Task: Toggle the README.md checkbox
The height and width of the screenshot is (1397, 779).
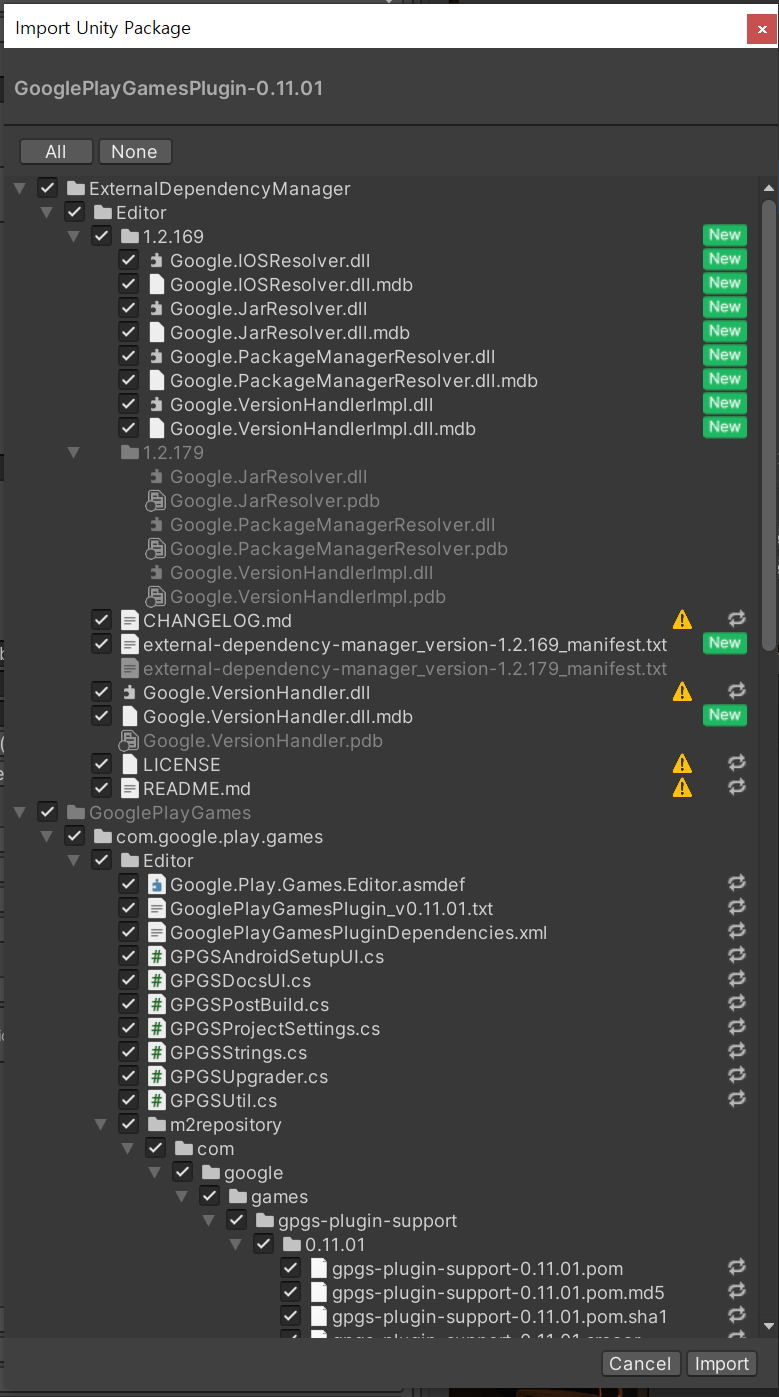Action: click(x=101, y=789)
